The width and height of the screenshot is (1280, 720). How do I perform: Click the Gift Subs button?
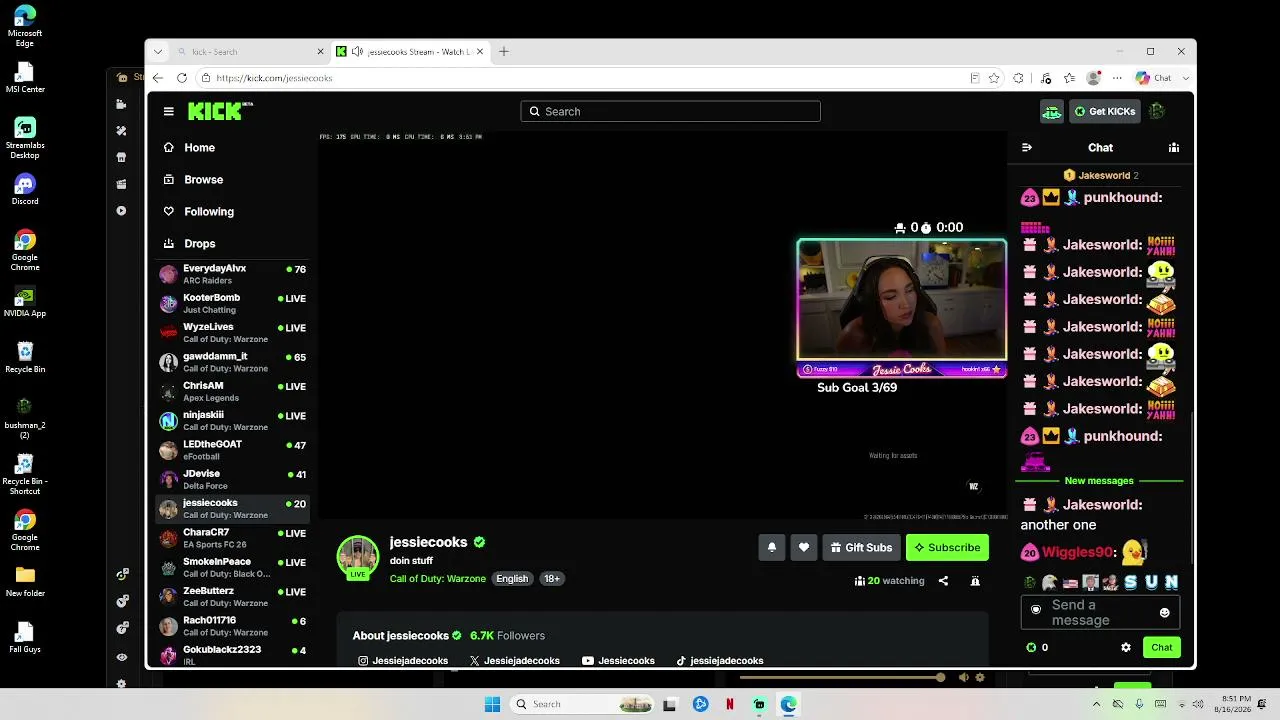tap(861, 547)
